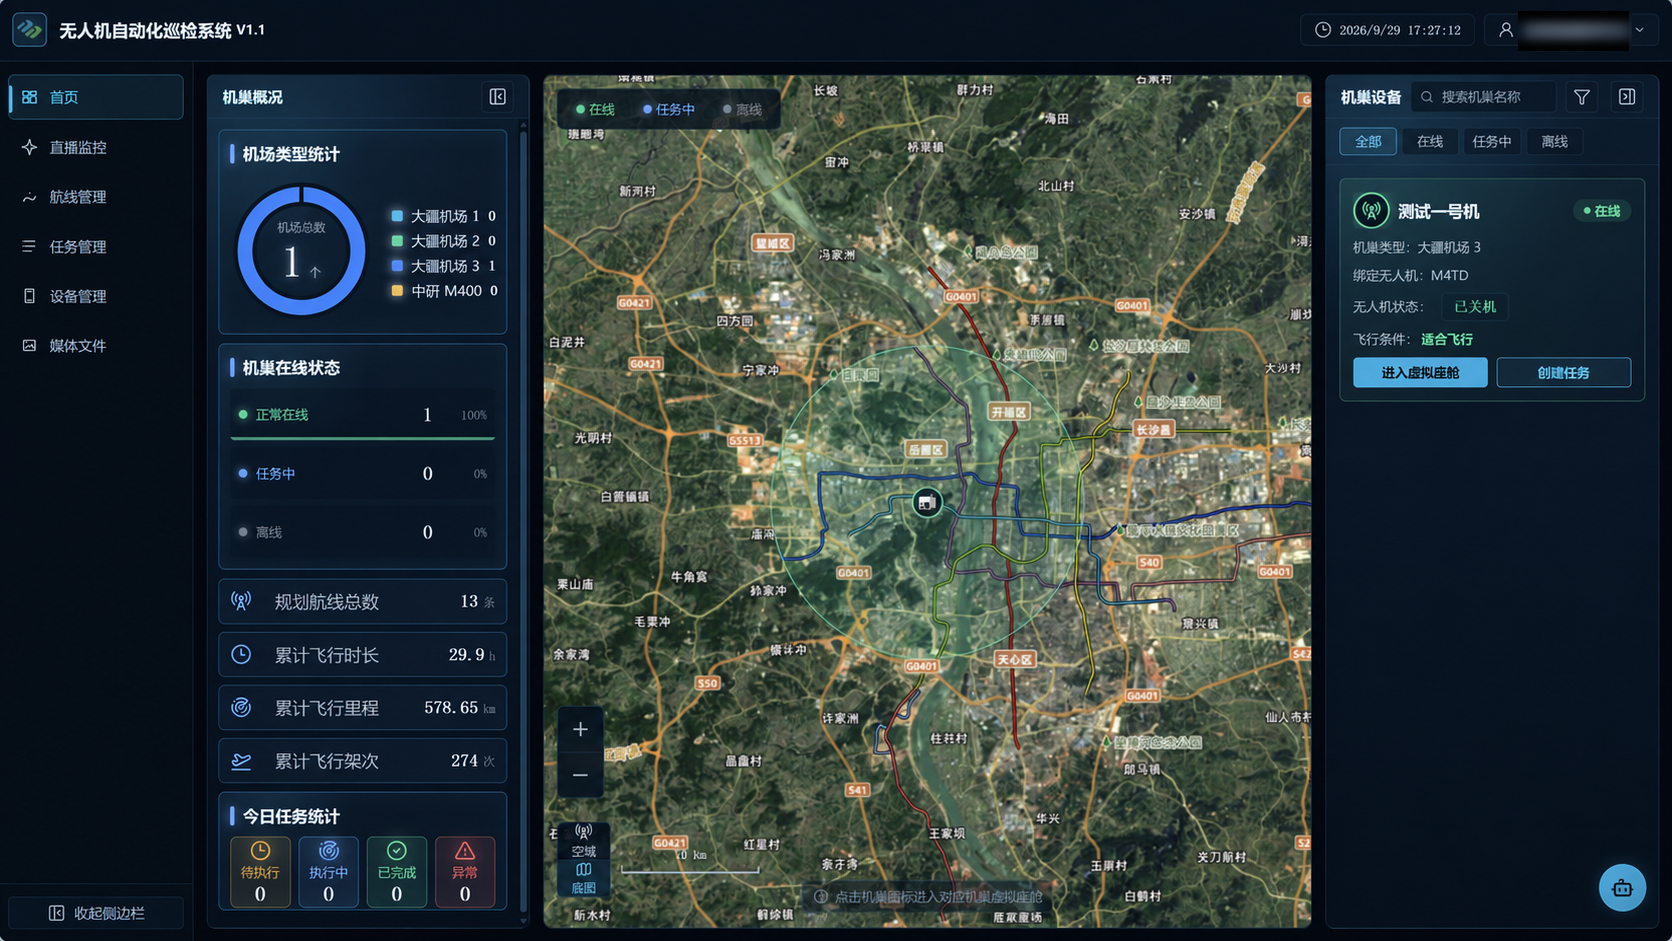Focus the 搜索机巢名称 search field
Viewport: 1672px width, 941px height.
pyautogui.click(x=1483, y=97)
